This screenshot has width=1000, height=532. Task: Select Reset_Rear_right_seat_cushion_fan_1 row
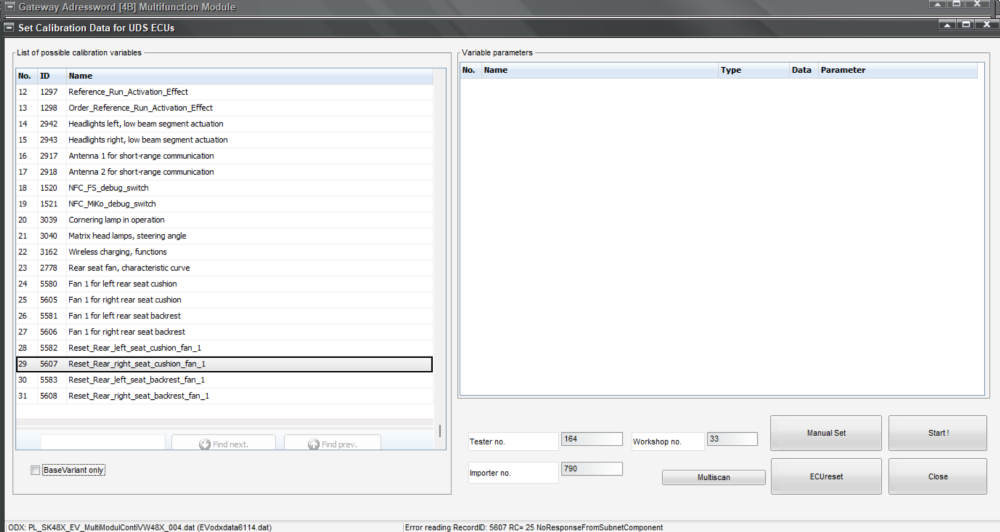point(224,364)
